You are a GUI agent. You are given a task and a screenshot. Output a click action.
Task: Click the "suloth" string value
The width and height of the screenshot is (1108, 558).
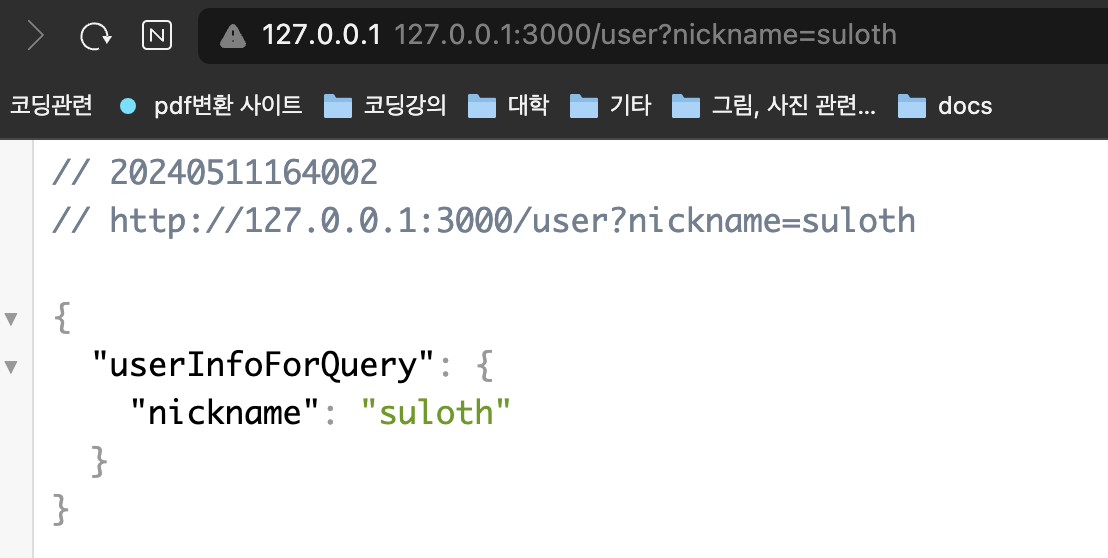(435, 412)
